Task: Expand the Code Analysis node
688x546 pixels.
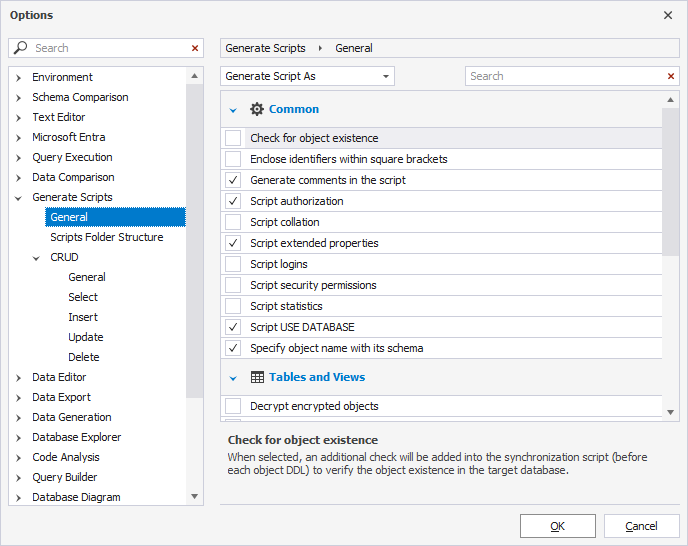Action: (18, 458)
